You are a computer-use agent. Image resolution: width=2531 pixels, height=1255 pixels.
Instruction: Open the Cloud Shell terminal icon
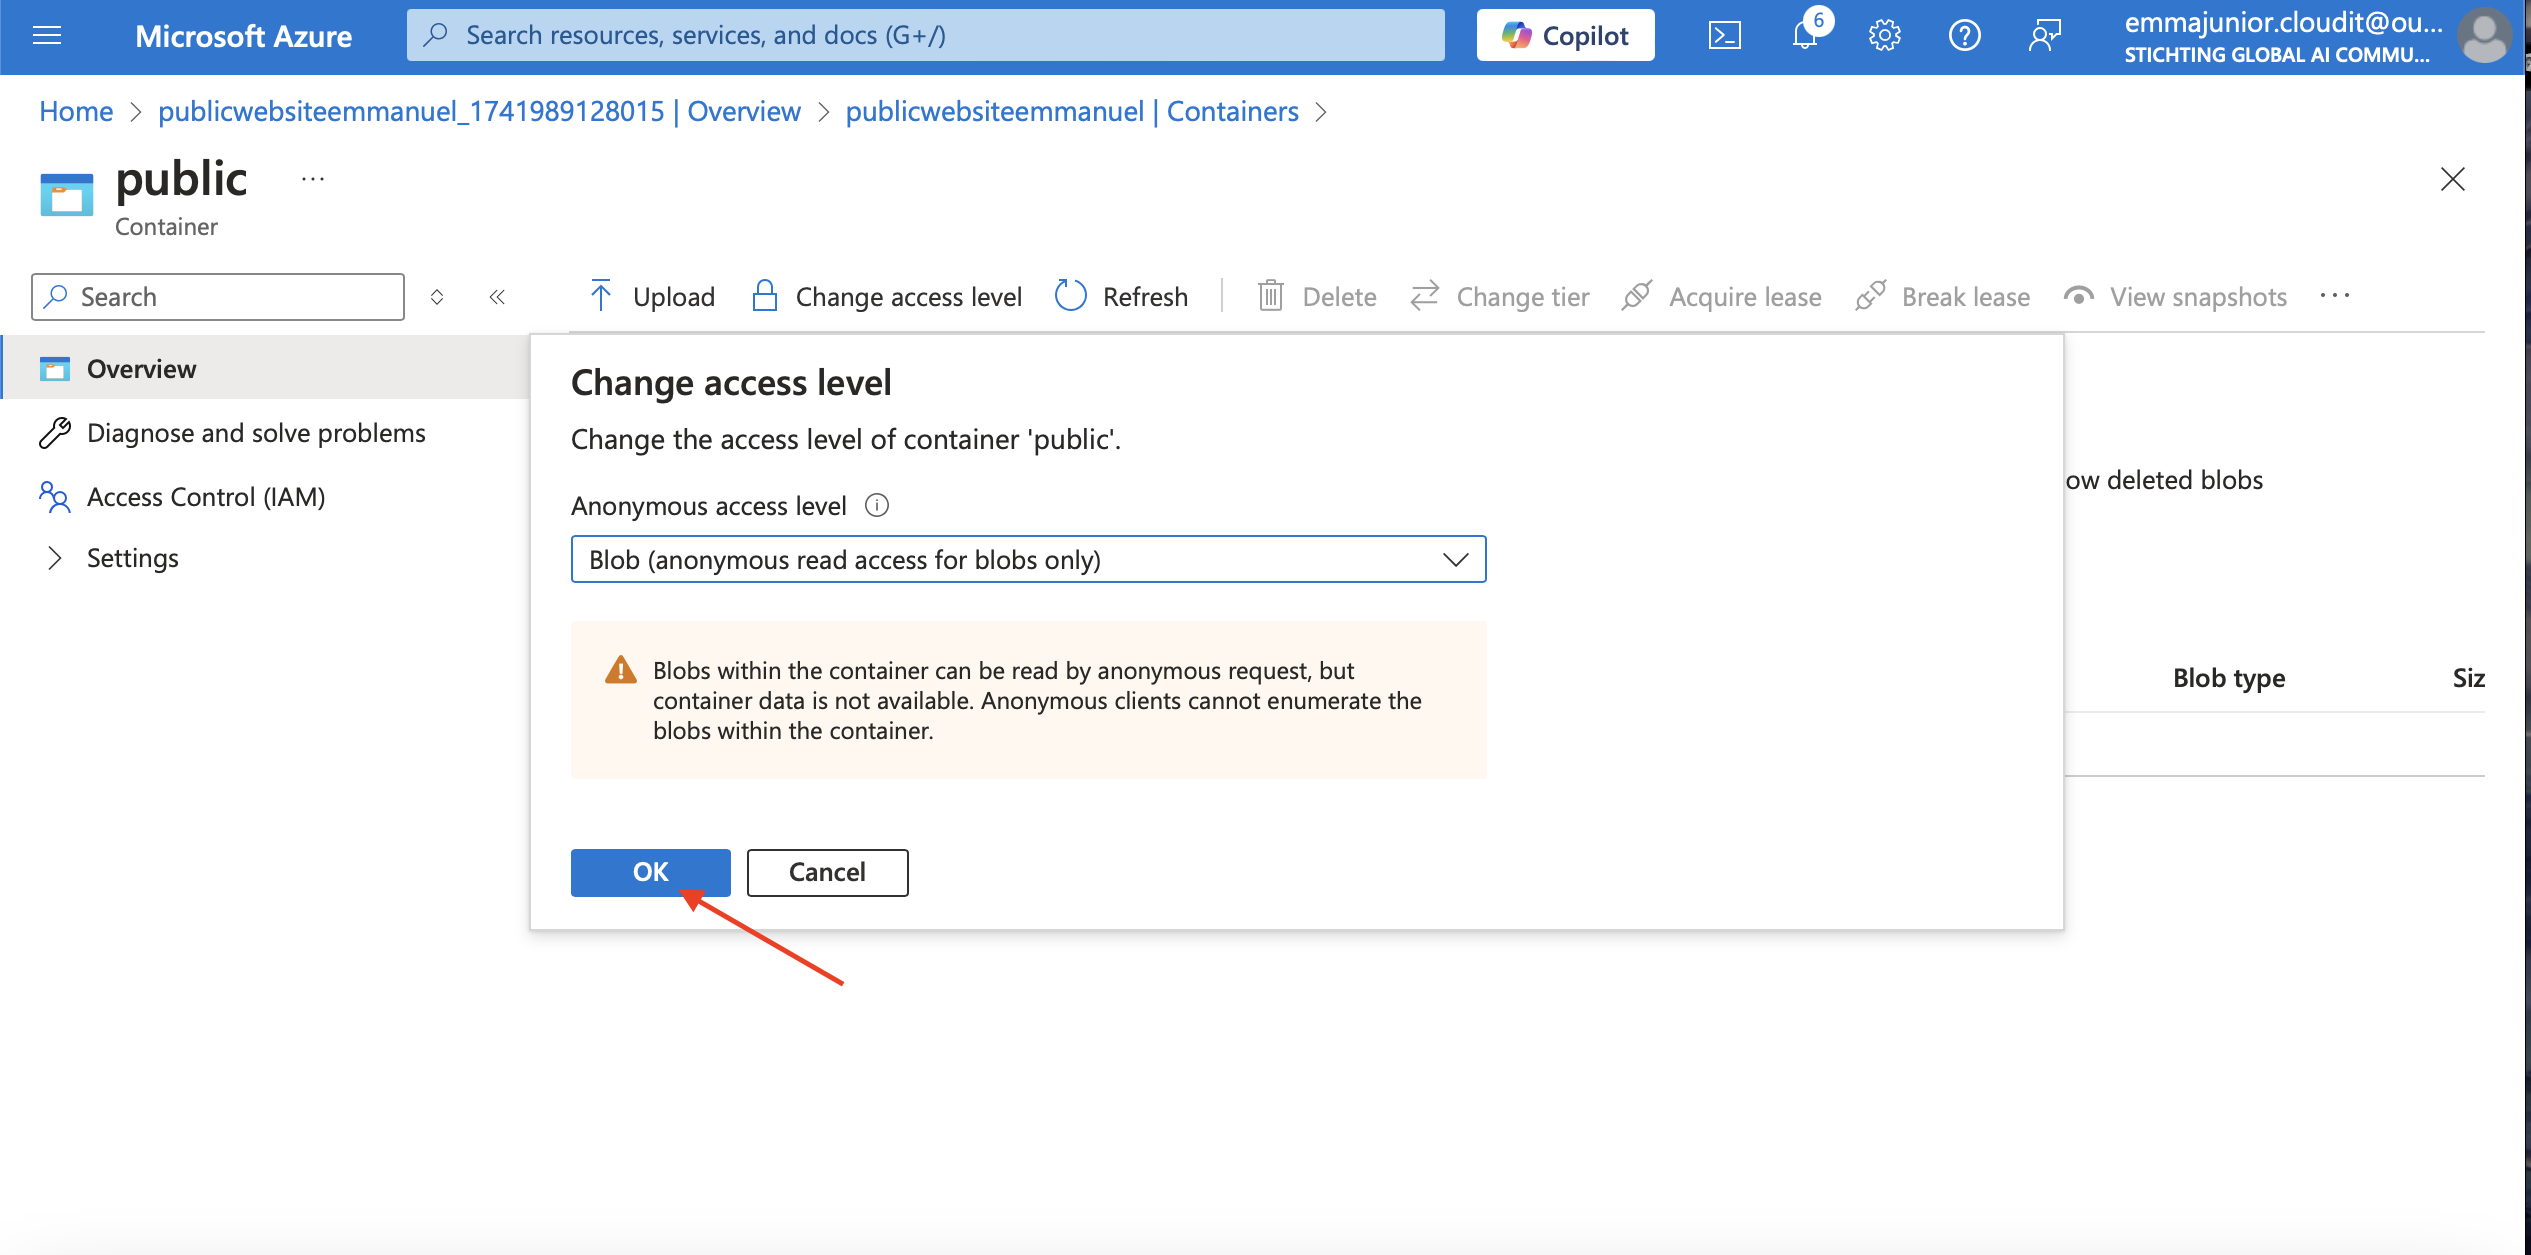click(x=1724, y=36)
